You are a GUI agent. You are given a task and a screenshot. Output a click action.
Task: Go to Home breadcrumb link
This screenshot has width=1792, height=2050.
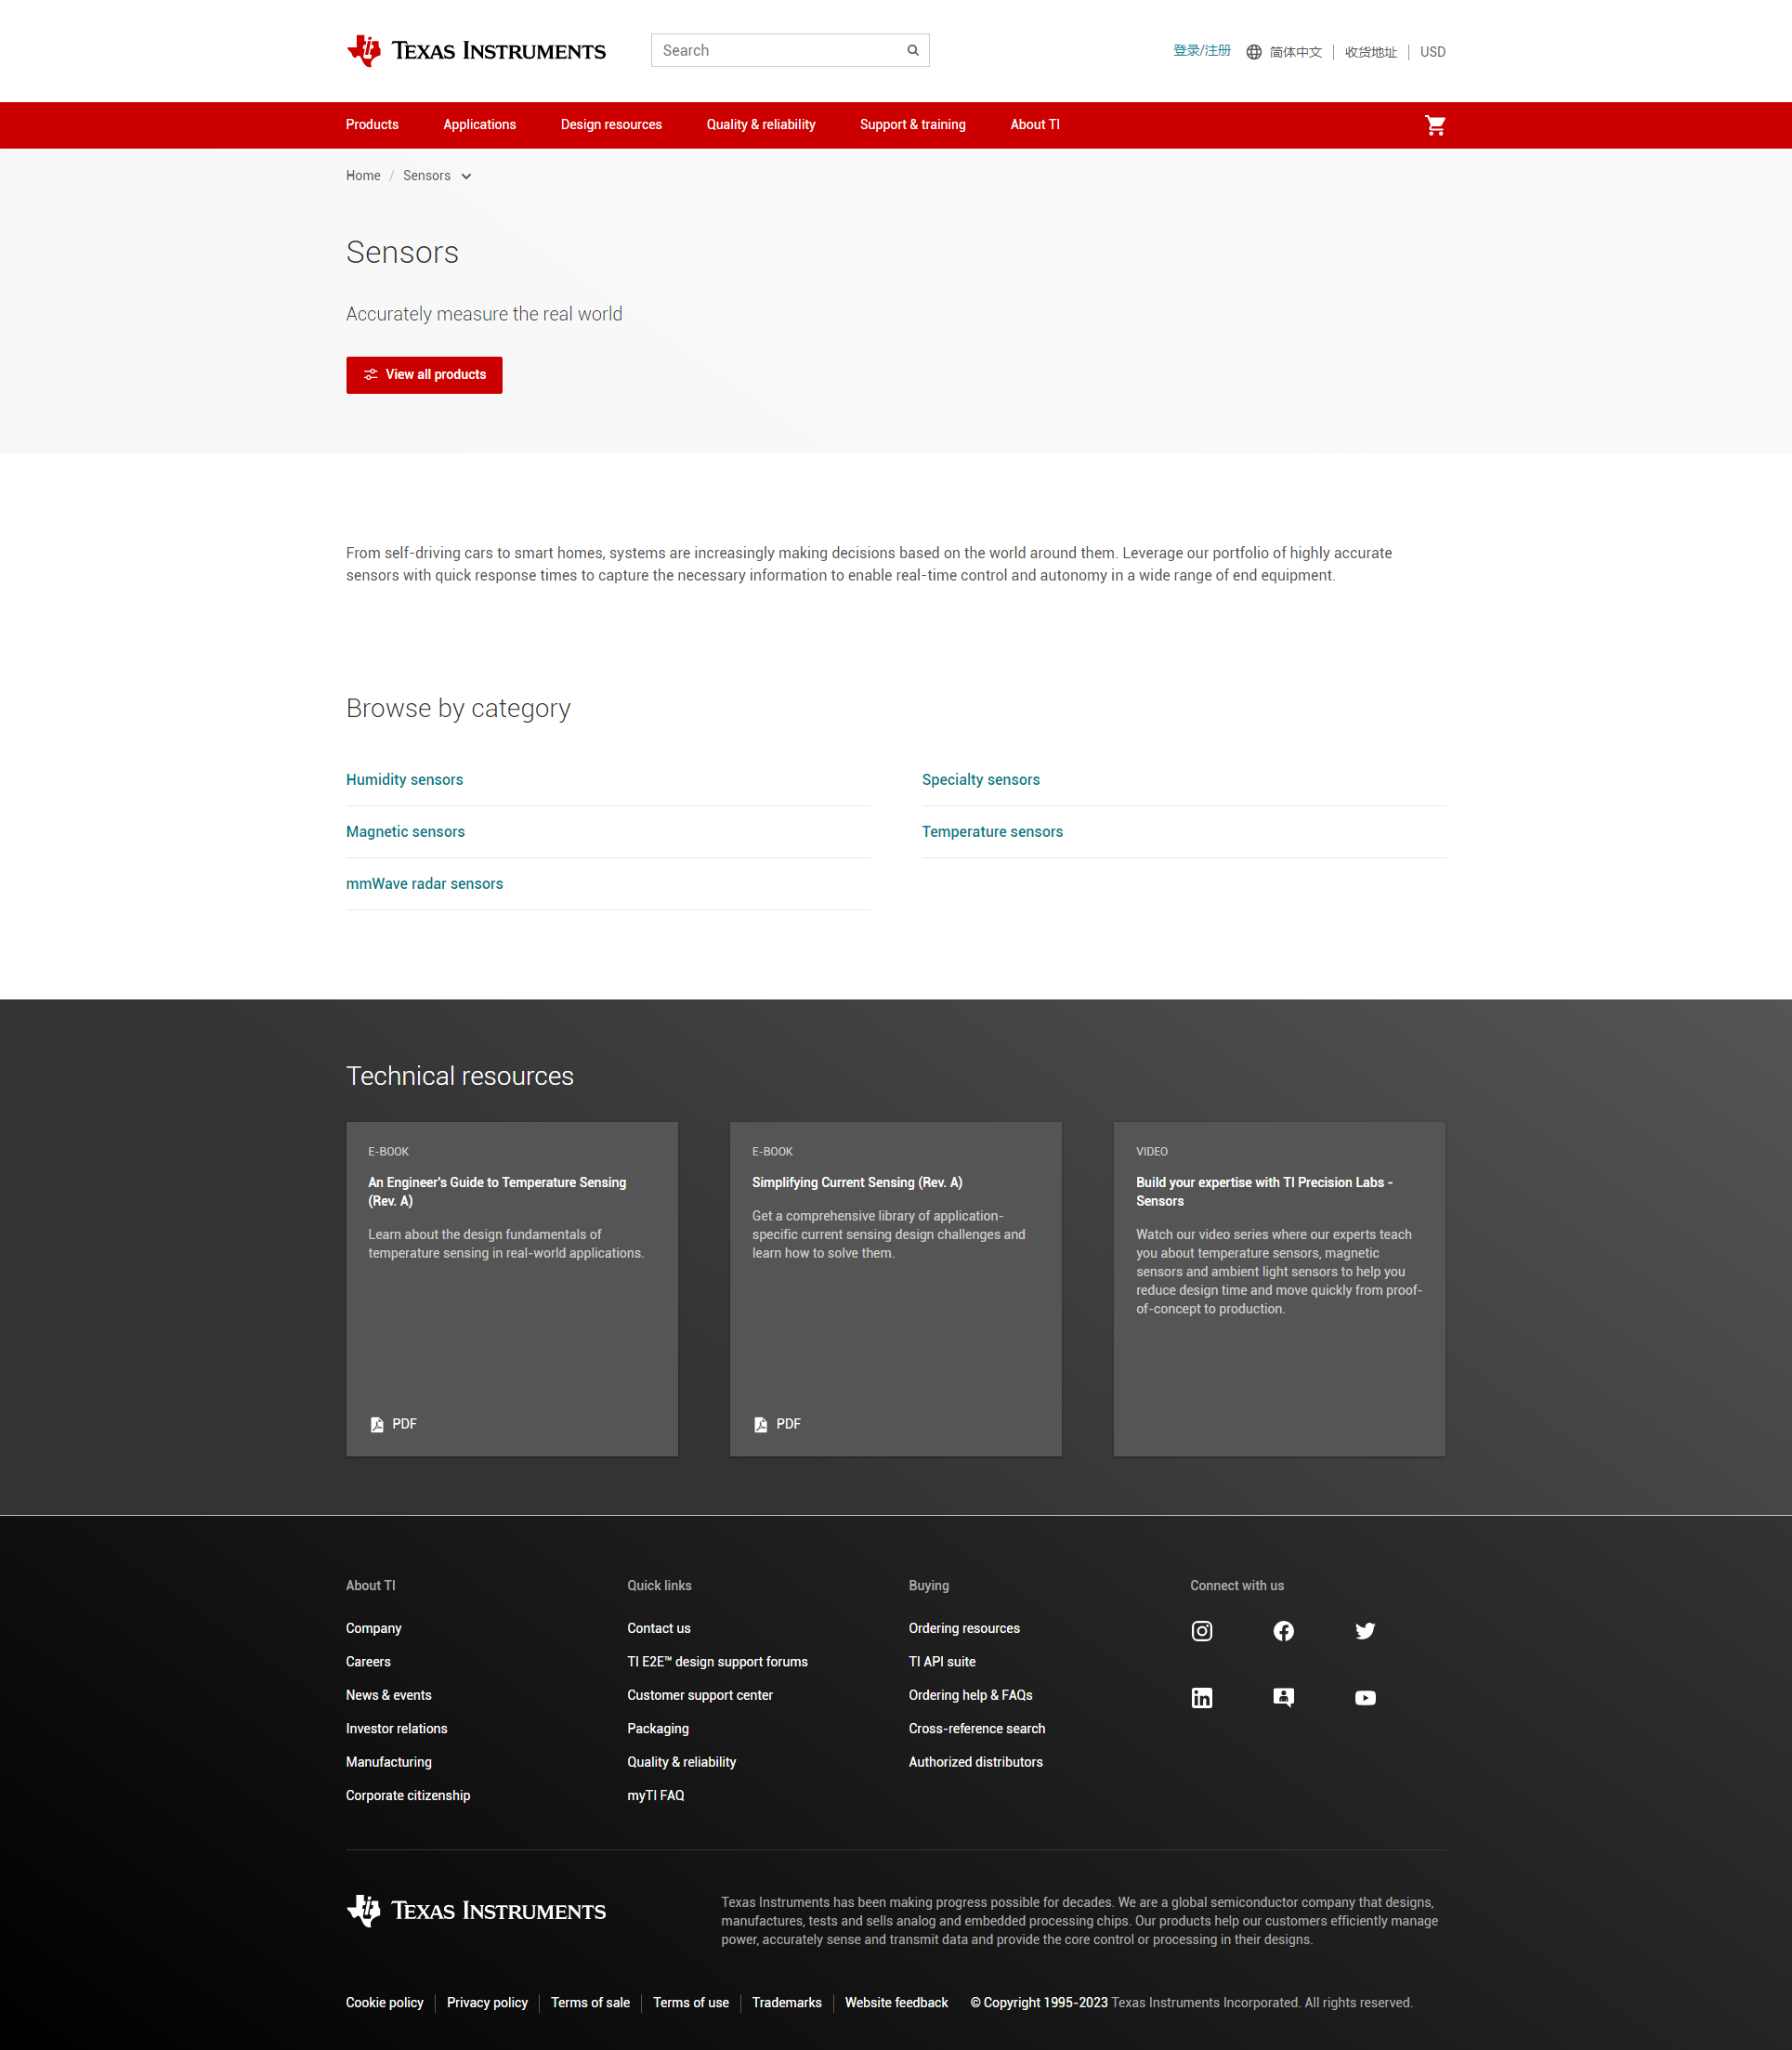[x=363, y=176]
